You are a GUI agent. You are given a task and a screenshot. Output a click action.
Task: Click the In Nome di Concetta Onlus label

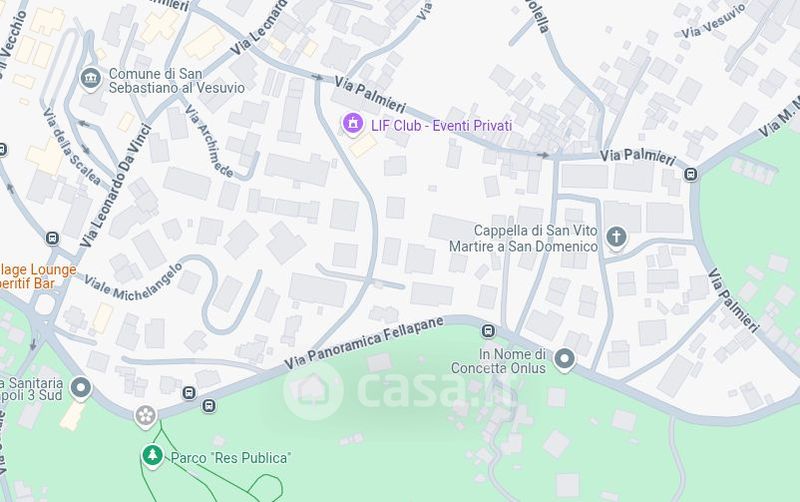[x=498, y=361]
